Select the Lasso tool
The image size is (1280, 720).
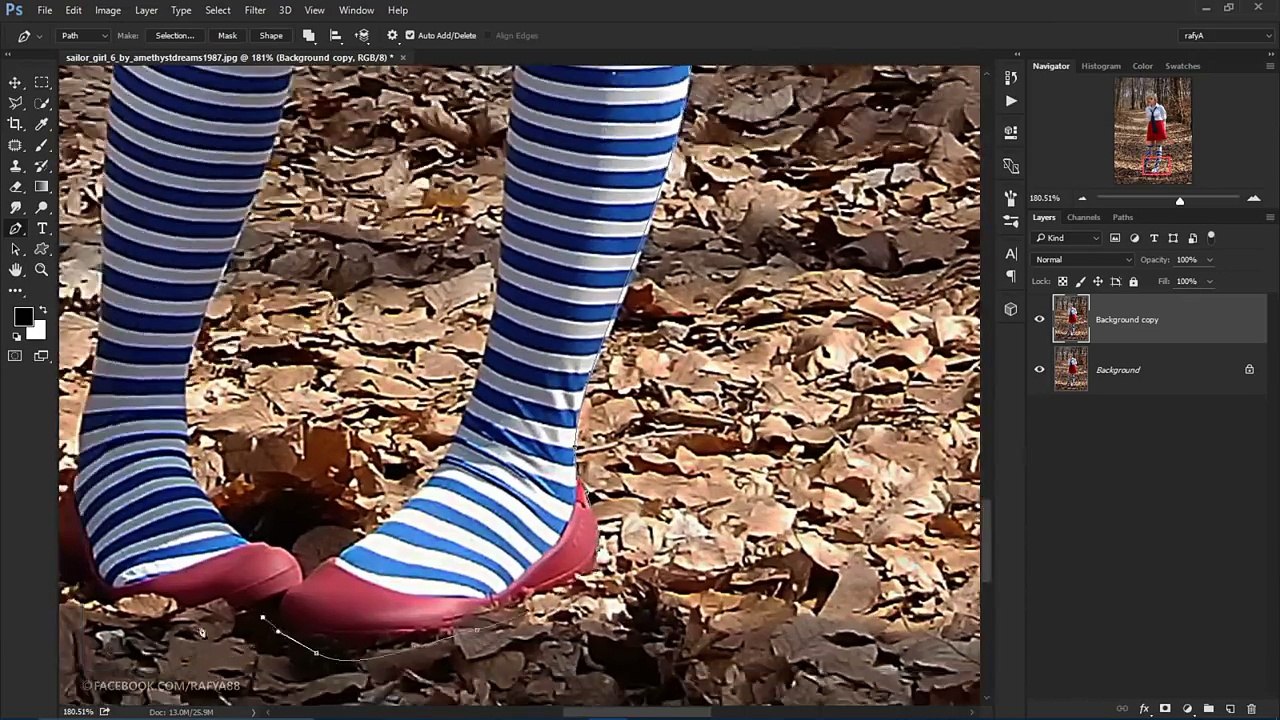(16, 103)
